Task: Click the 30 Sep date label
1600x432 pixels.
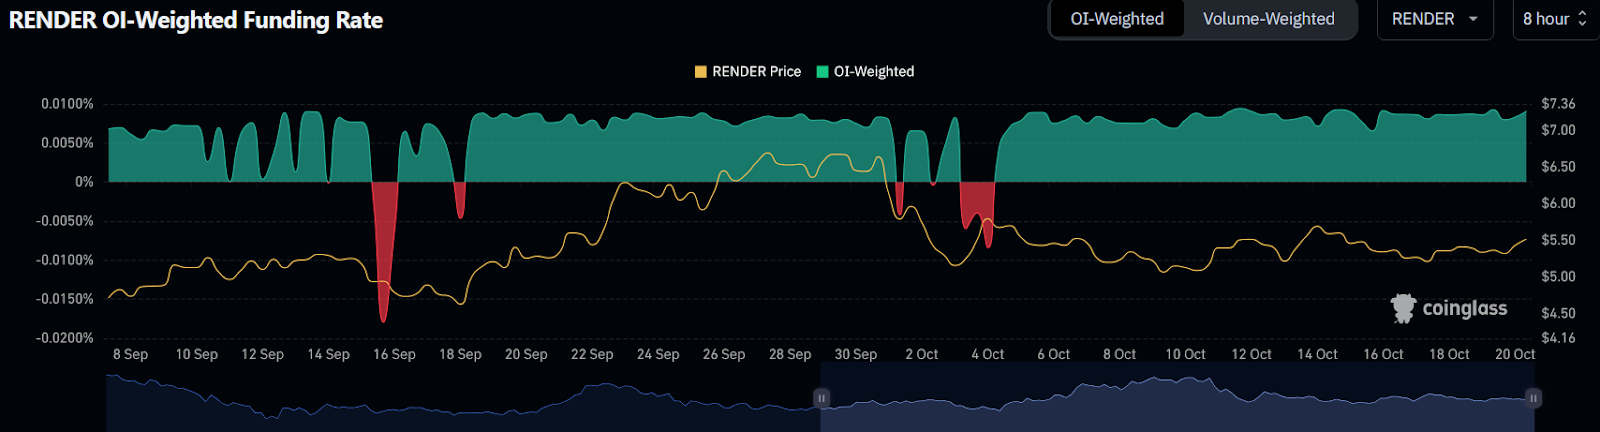Action: pyautogui.click(x=856, y=354)
